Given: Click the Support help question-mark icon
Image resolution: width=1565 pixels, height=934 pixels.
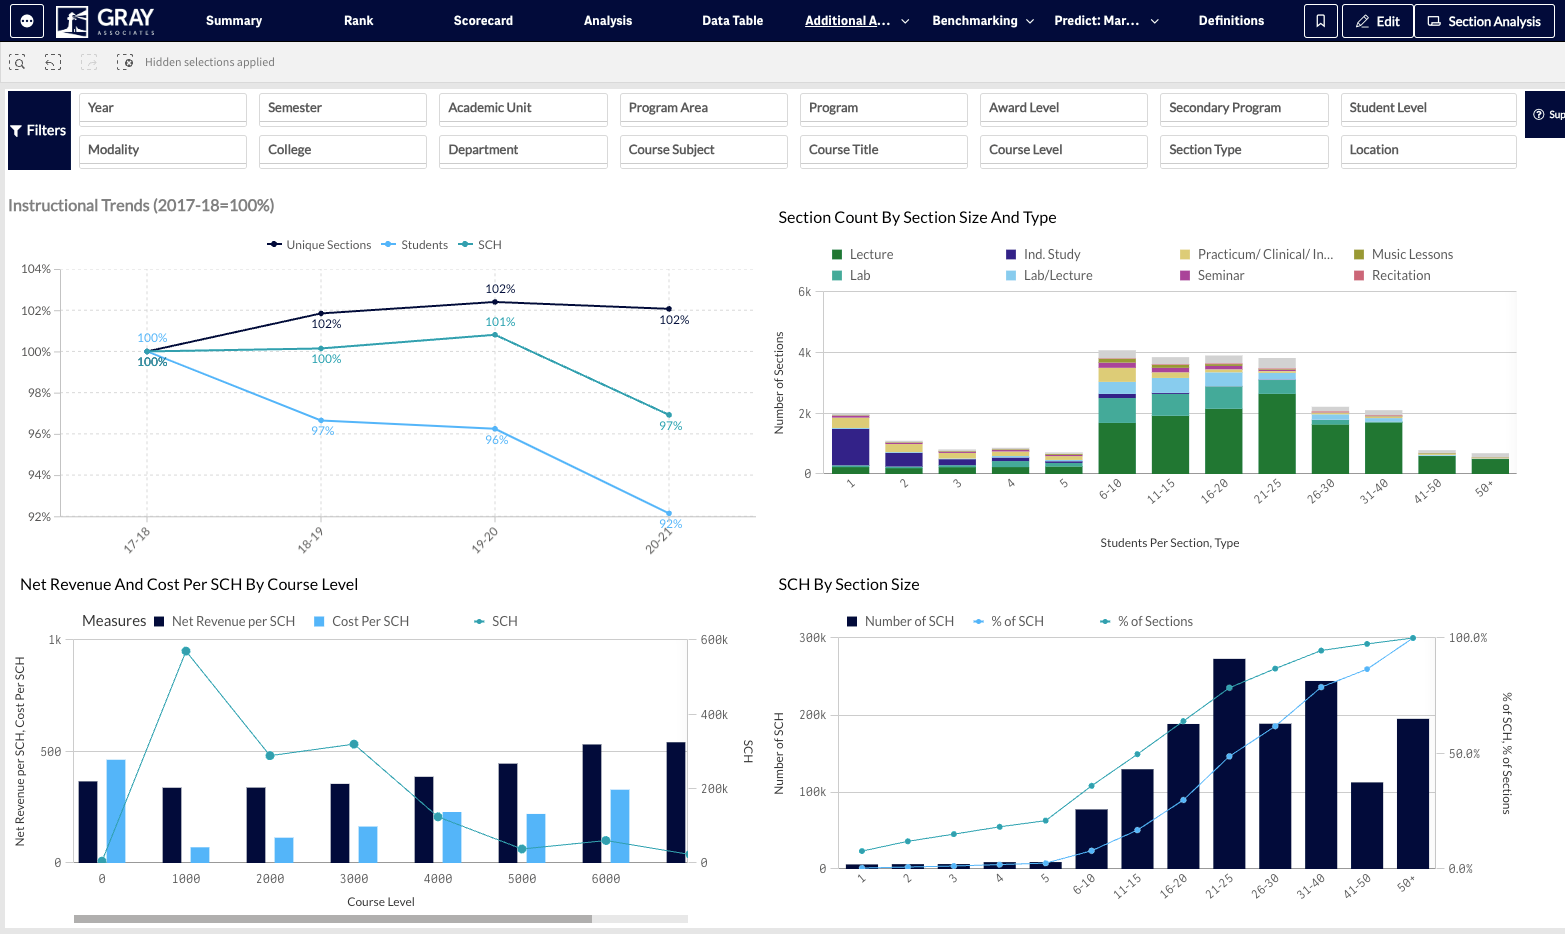Looking at the screenshot, I should (x=1539, y=115).
